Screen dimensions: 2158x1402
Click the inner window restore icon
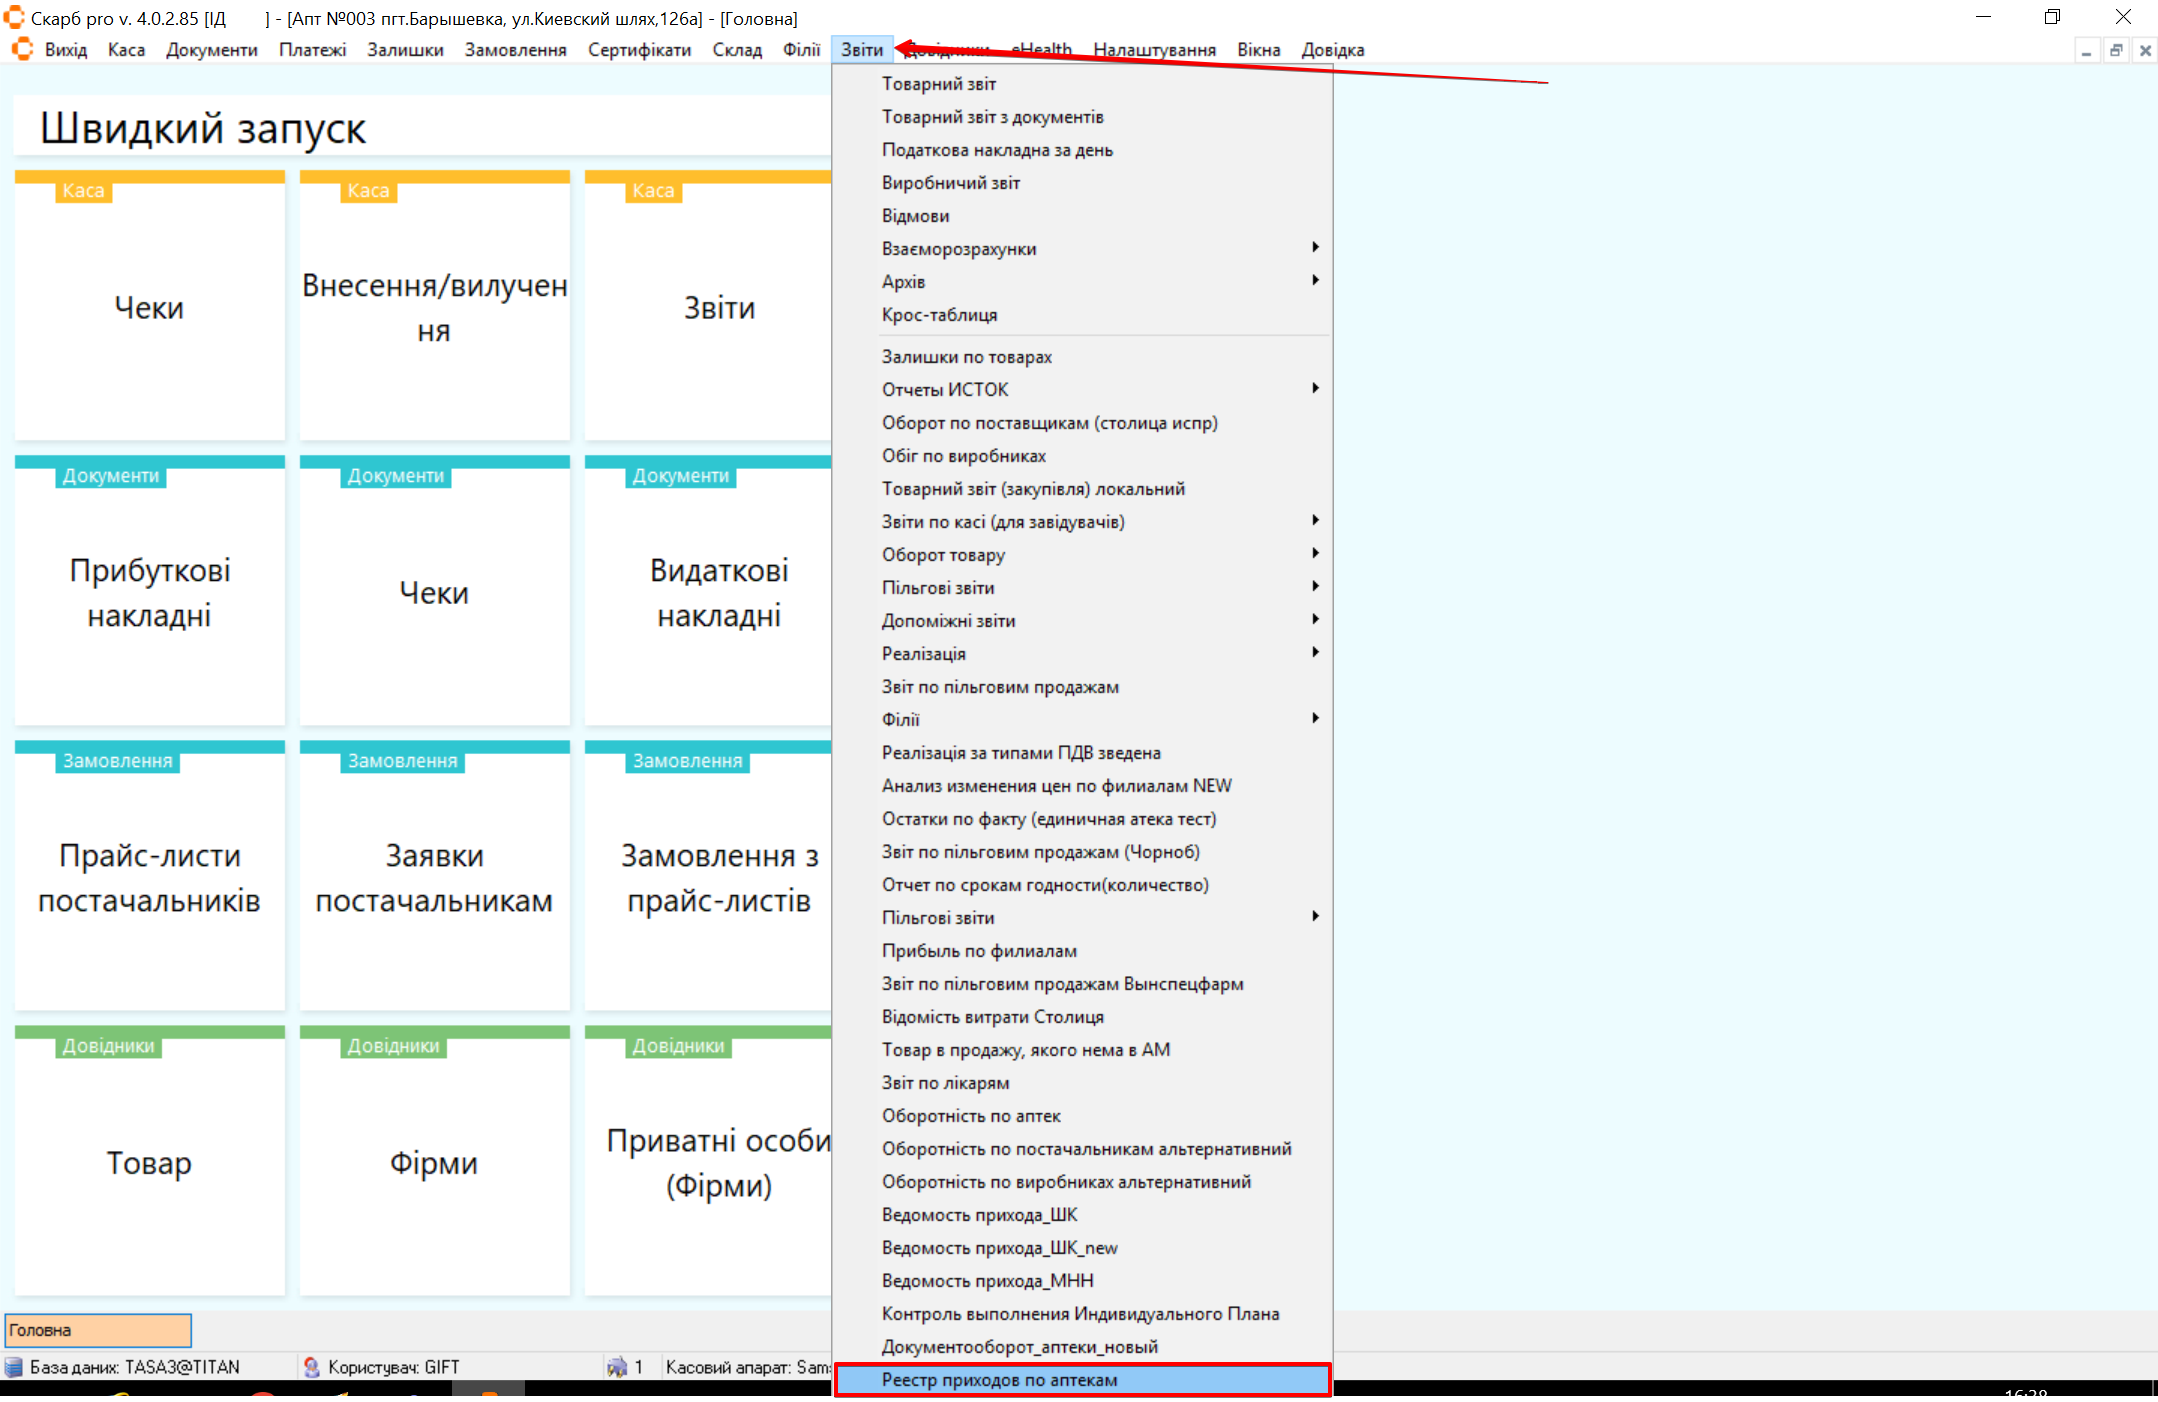pyautogui.click(x=2116, y=50)
